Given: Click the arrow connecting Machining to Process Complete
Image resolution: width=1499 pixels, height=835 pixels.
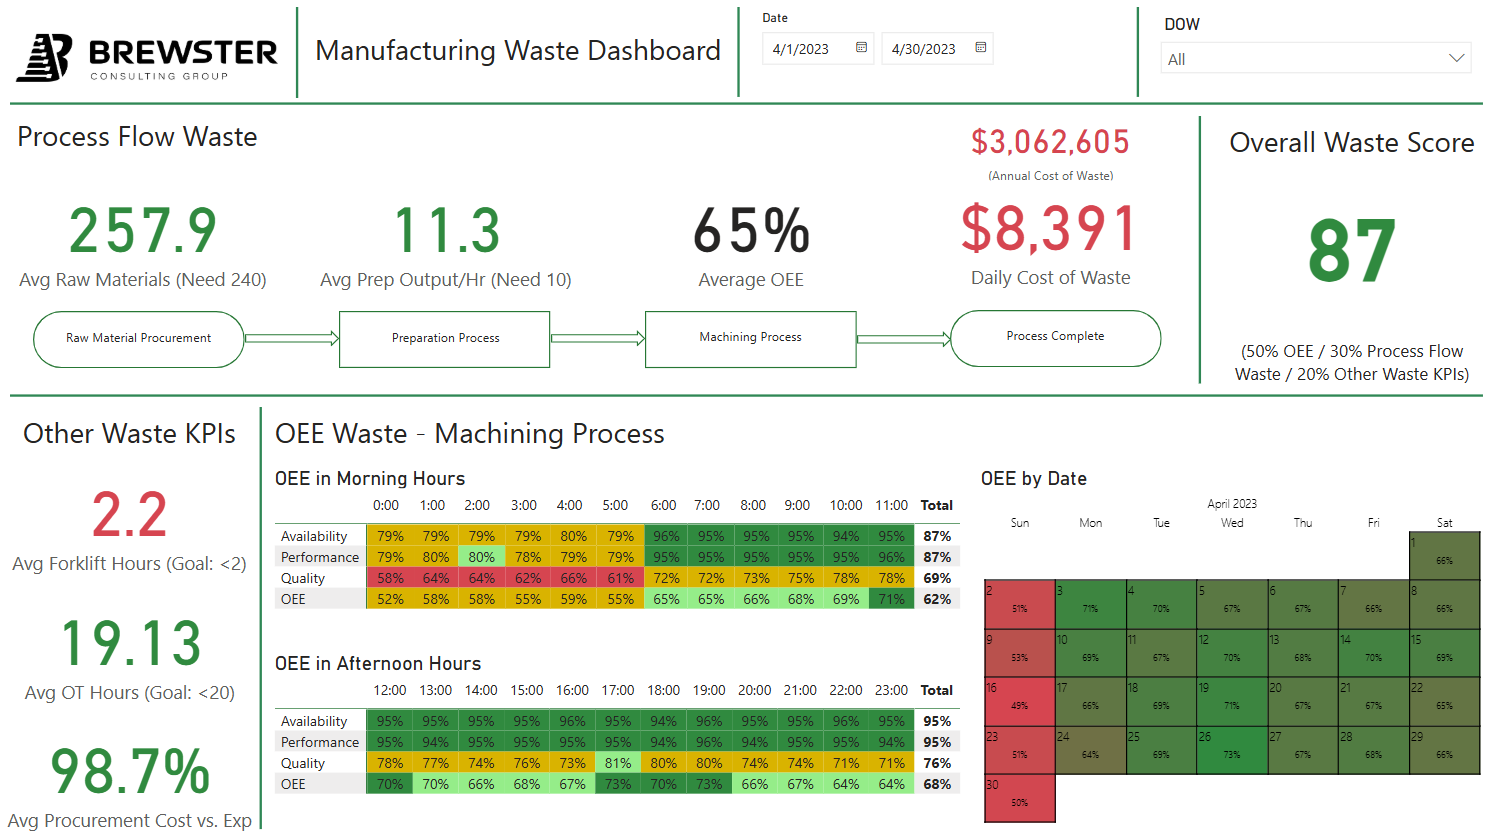Looking at the screenshot, I should (x=902, y=339).
